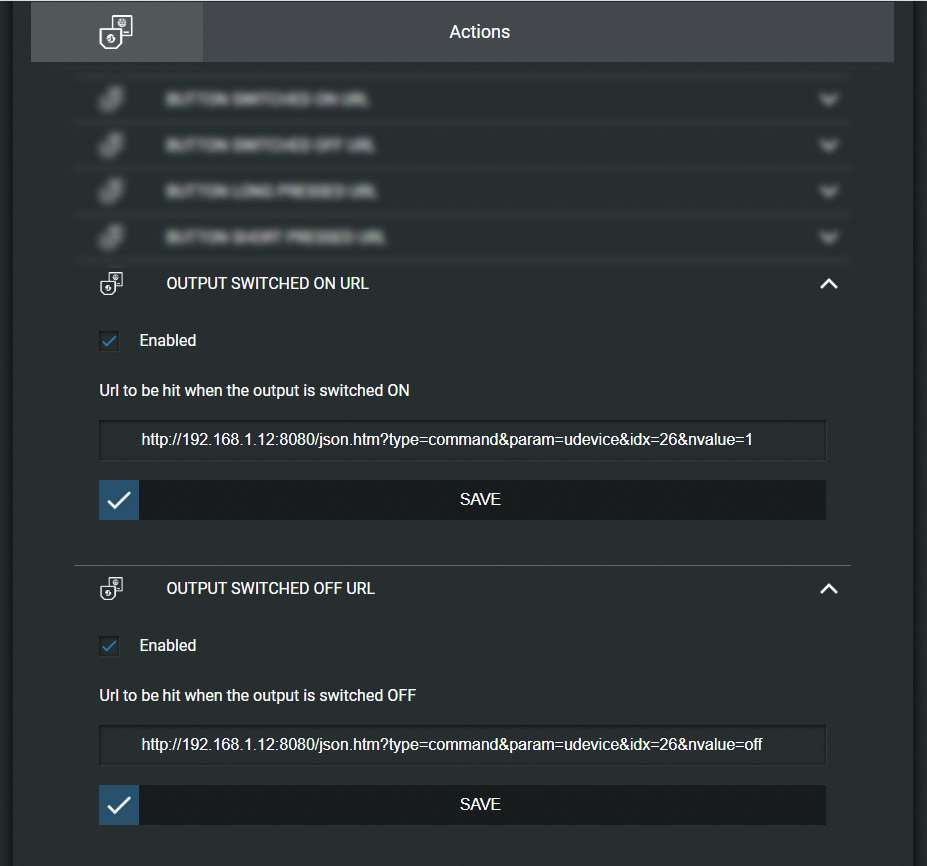Click the Output Switched OFF URL section icon
The image size is (927, 866).
[111, 589]
